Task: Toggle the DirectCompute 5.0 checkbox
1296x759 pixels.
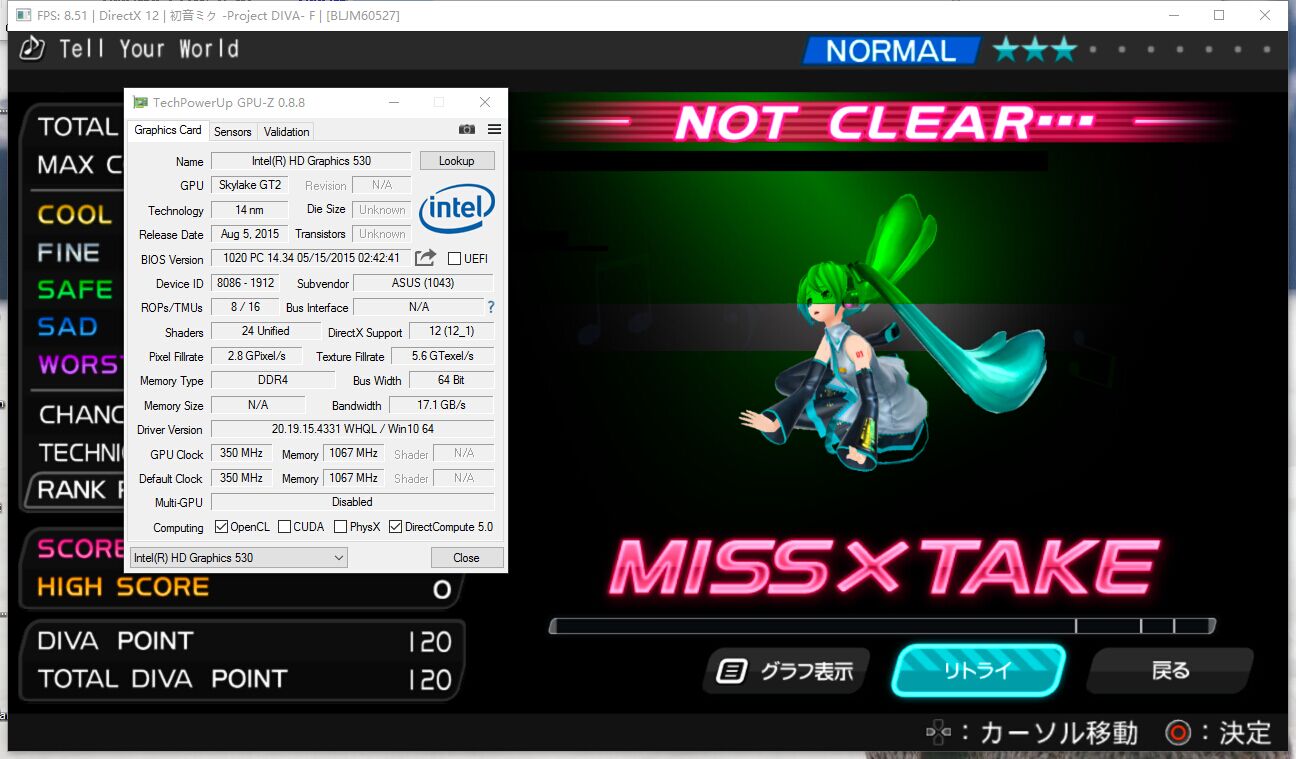Action: click(395, 527)
